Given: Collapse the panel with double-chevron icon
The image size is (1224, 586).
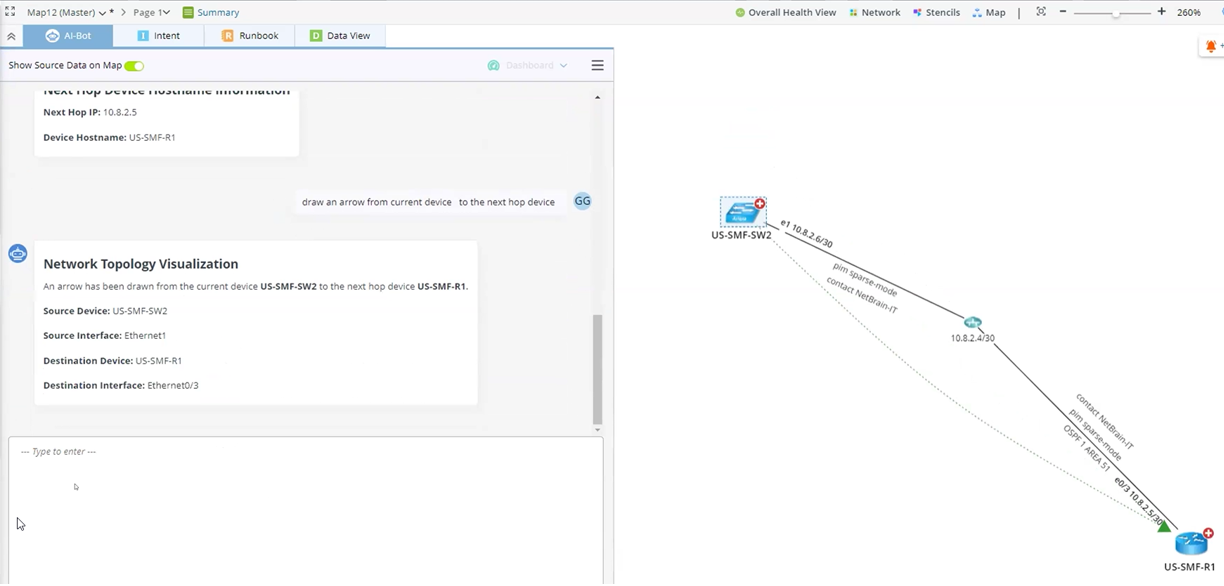Looking at the screenshot, I should tap(11, 36).
